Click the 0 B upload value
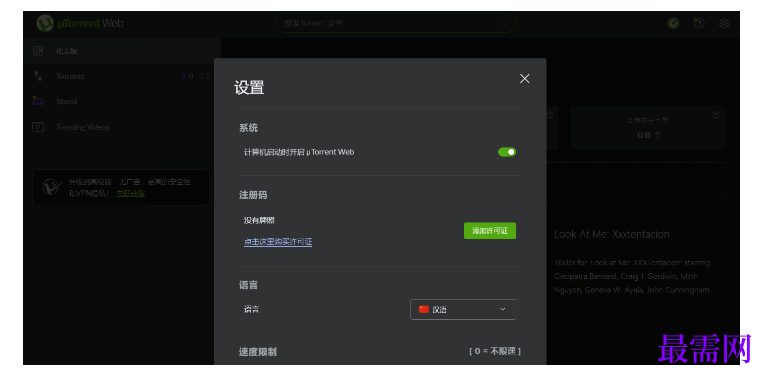Screen dimensions: 770x380 tap(648, 135)
